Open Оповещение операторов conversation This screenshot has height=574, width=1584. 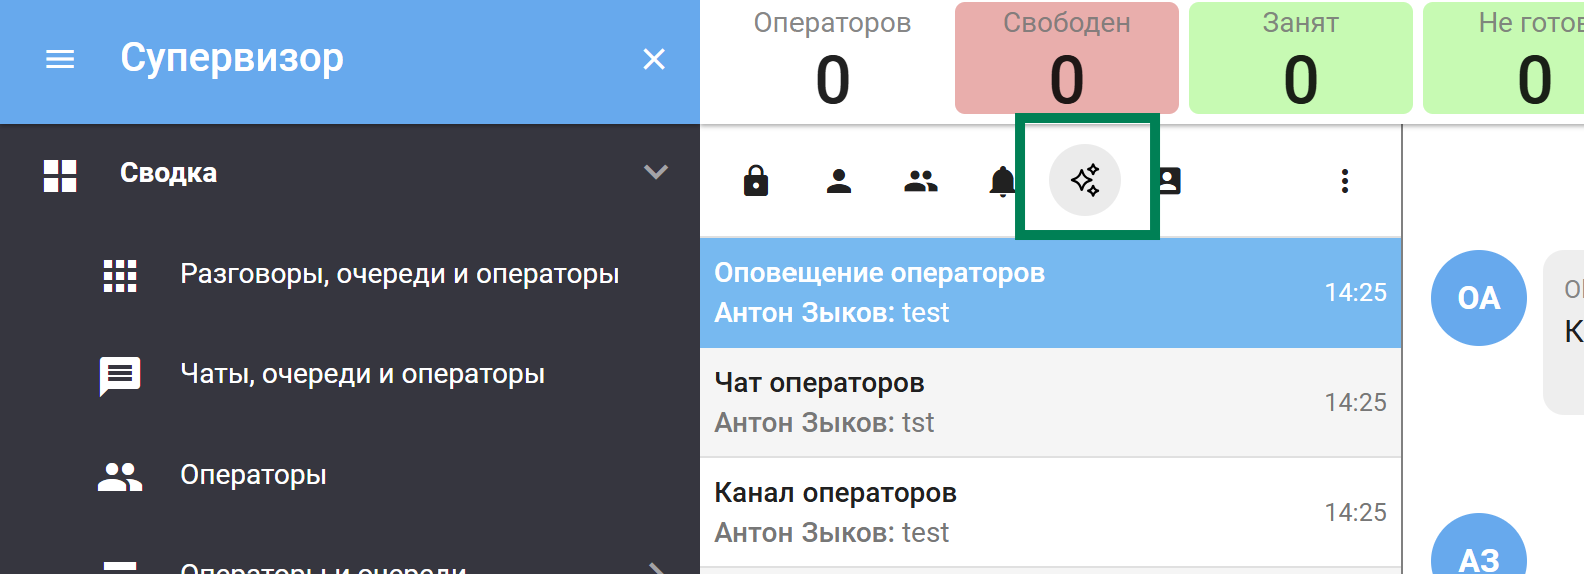click(1050, 293)
